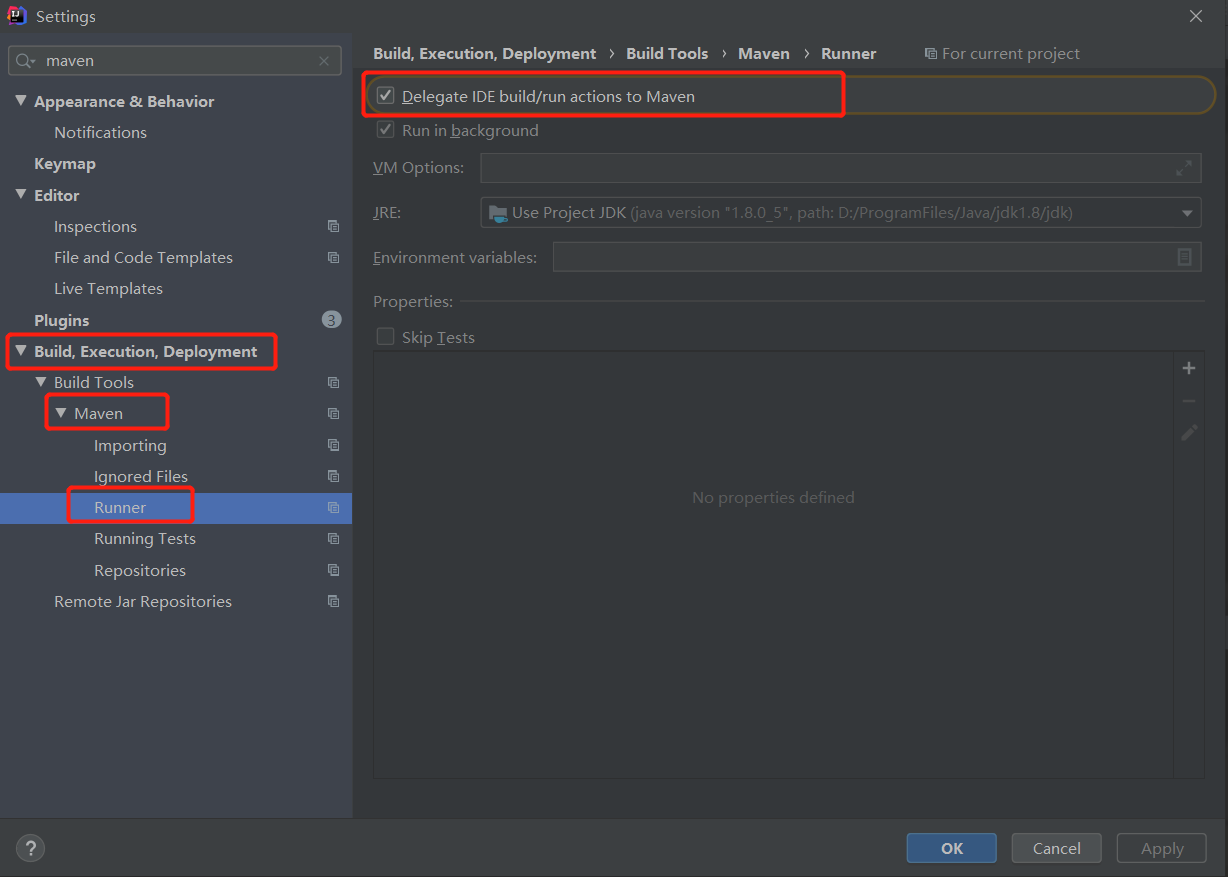The height and width of the screenshot is (877, 1228).
Task: Expand the VM Options field with arrows icon
Action: pyautogui.click(x=1184, y=168)
